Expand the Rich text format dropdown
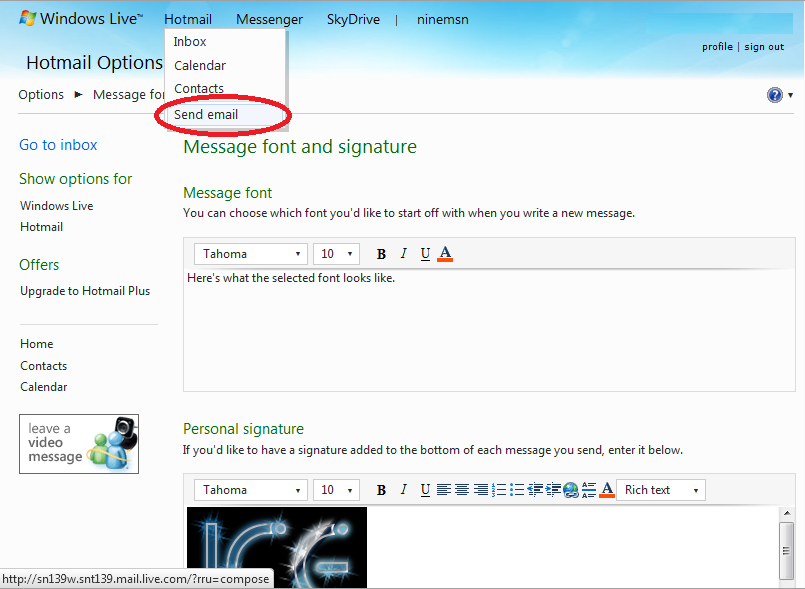This screenshot has width=805, height=589. 660,490
